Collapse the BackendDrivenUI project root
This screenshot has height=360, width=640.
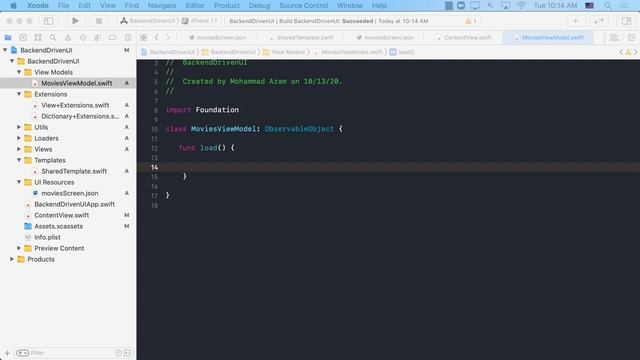click(5, 50)
